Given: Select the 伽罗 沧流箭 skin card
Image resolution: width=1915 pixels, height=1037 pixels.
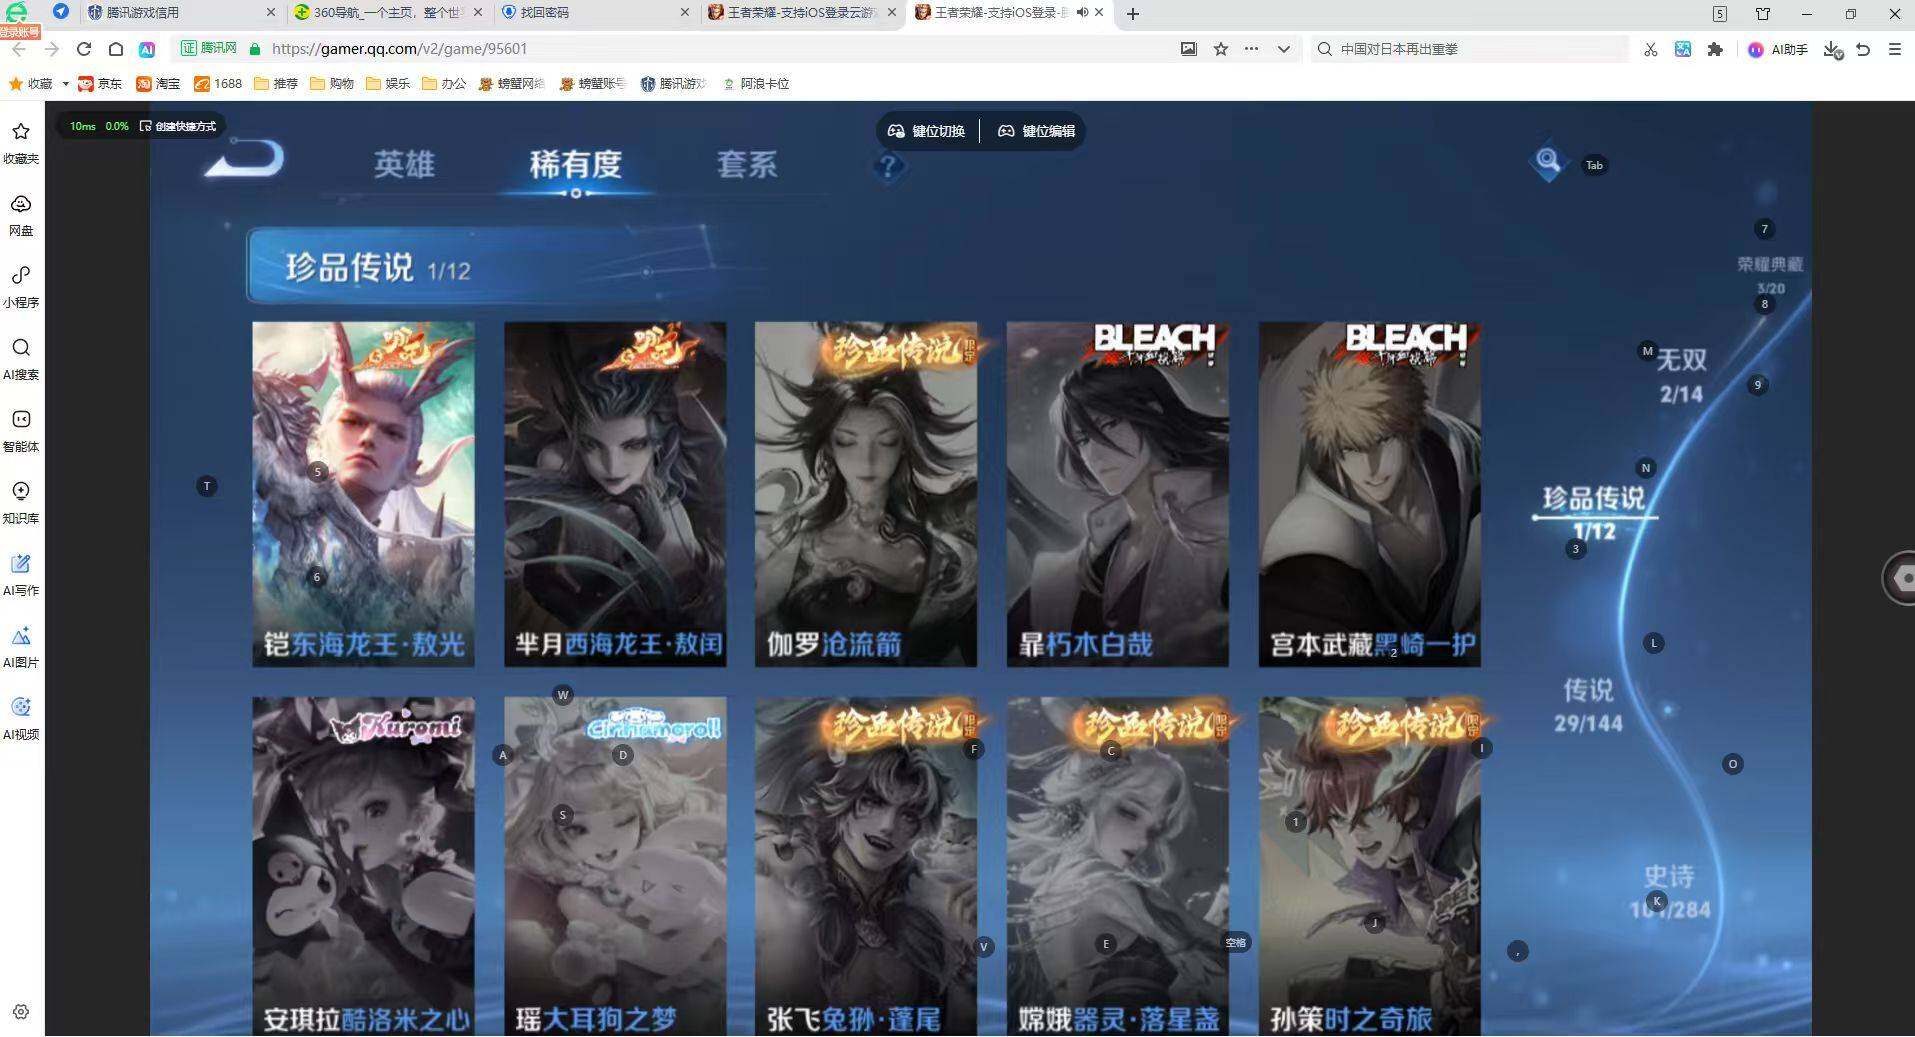Looking at the screenshot, I should click(x=866, y=494).
